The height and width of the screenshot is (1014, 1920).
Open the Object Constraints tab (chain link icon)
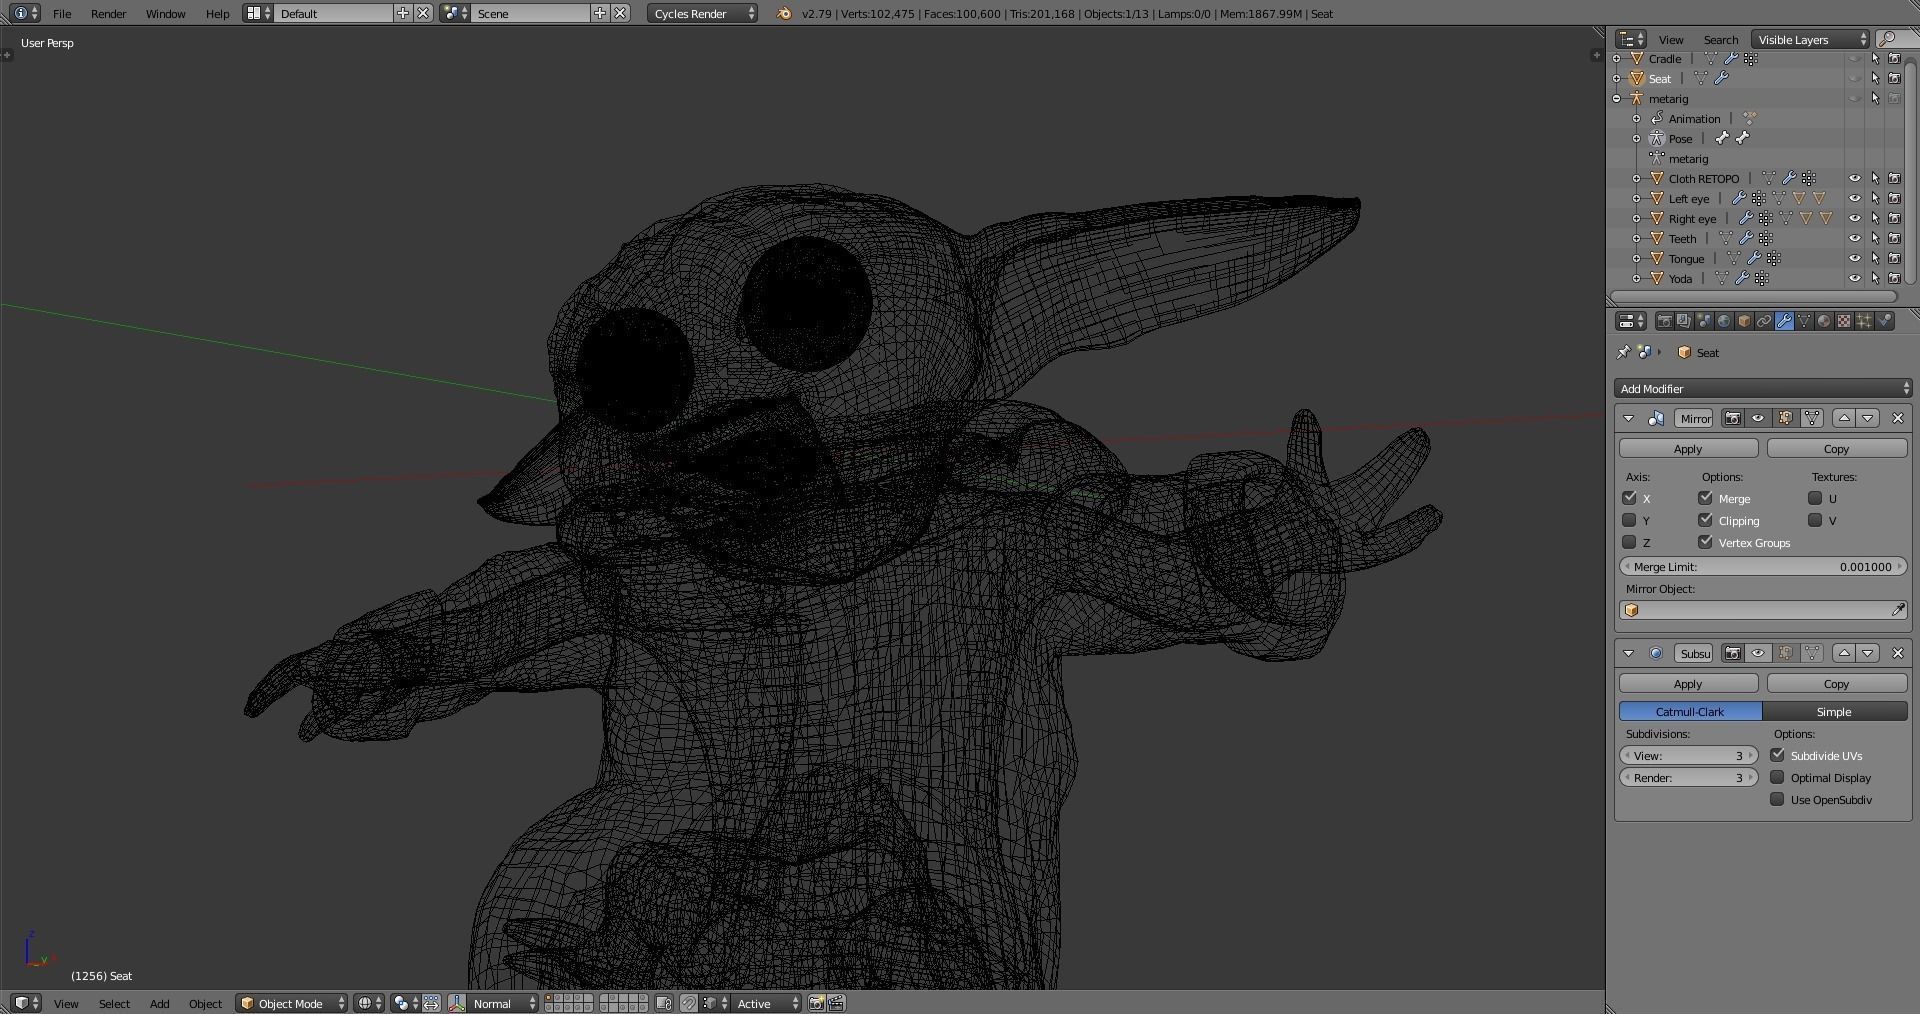pyautogui.click(x=1765, y=321)
